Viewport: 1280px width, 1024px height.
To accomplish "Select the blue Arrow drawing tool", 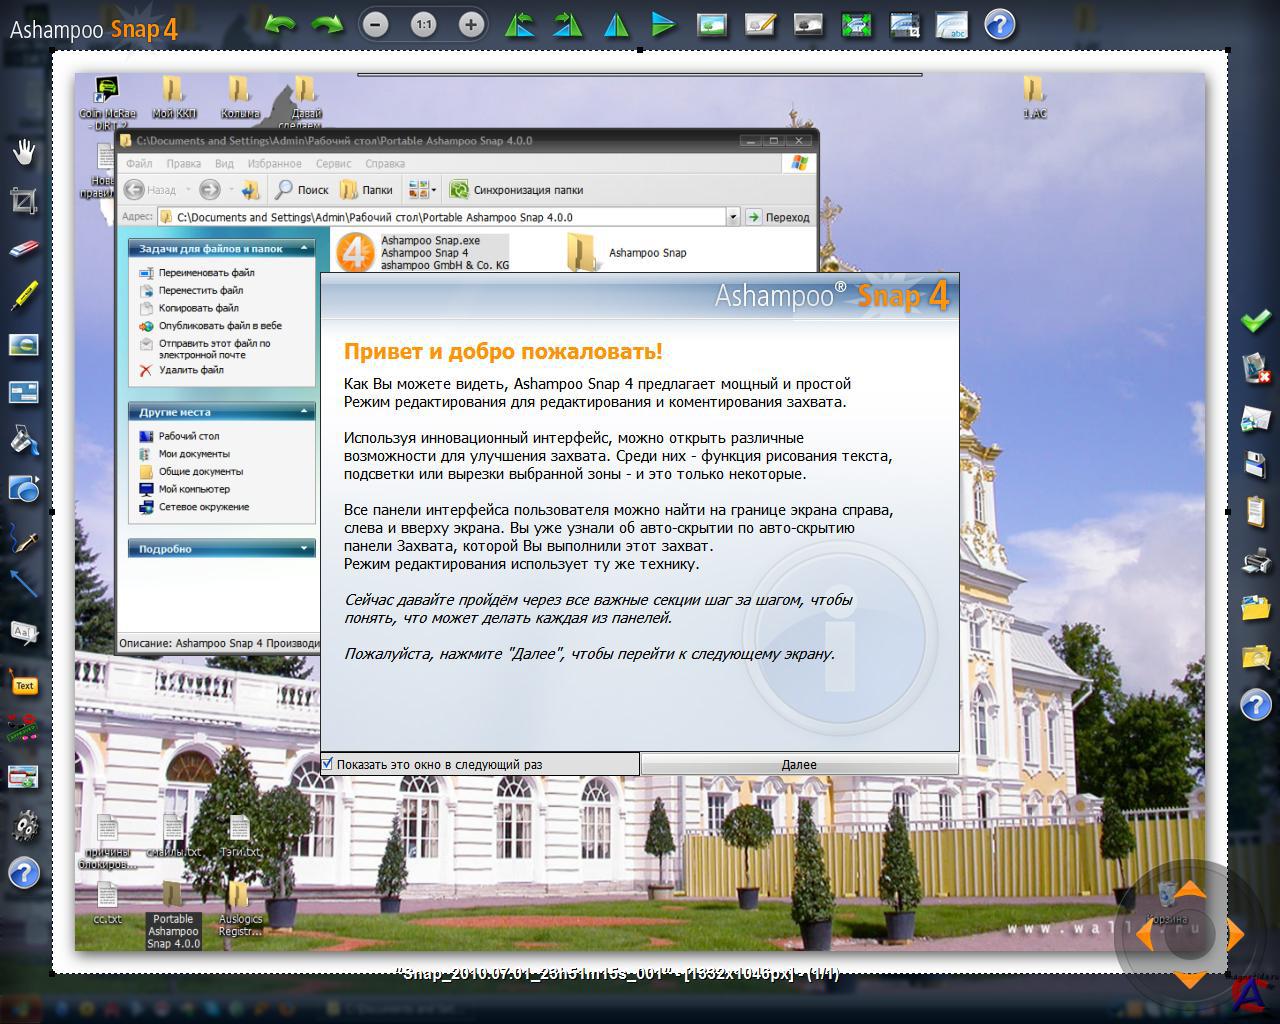I will [x=24, y=583].
